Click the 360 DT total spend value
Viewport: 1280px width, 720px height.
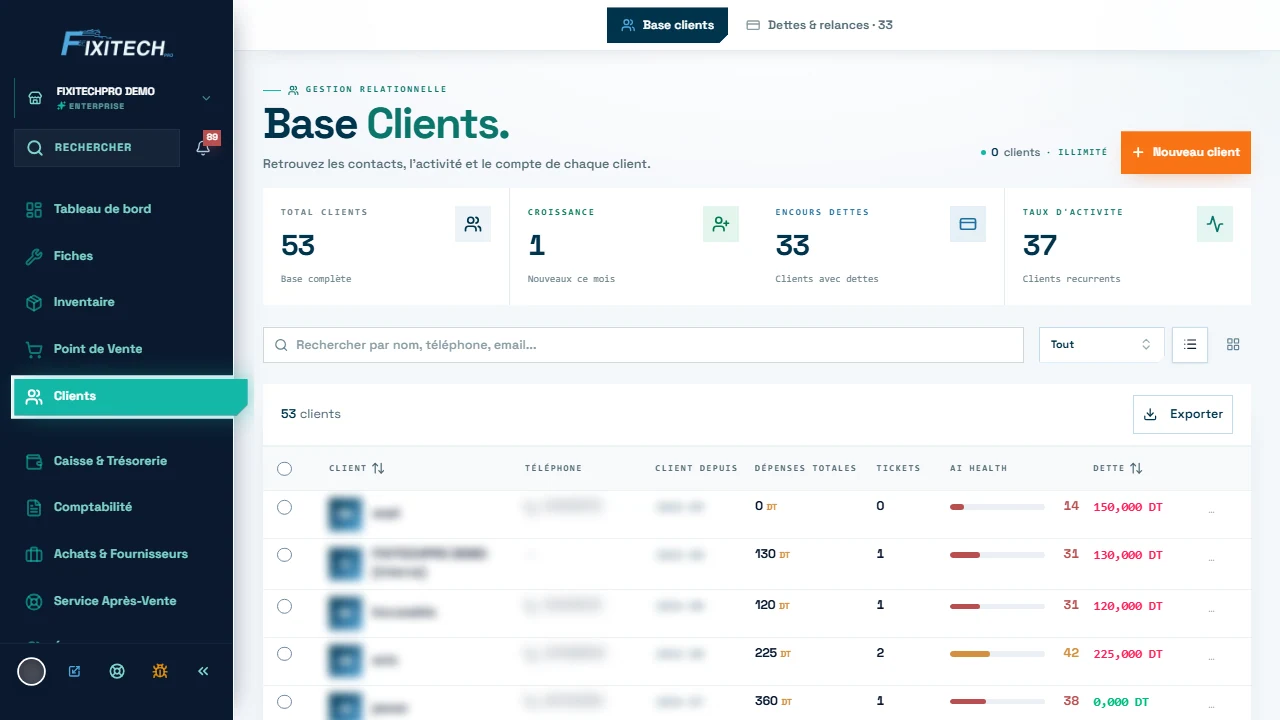pos(772,701)
